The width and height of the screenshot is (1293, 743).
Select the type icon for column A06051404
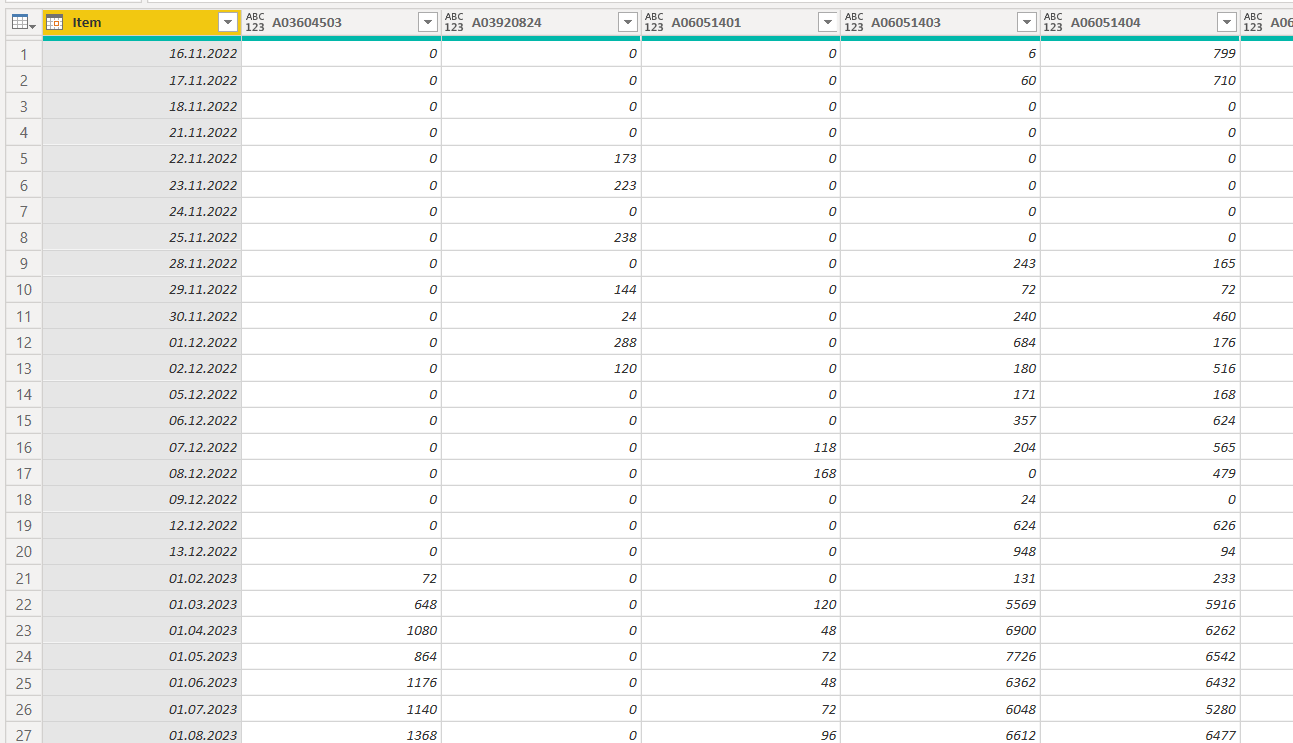coord(1054,22)
